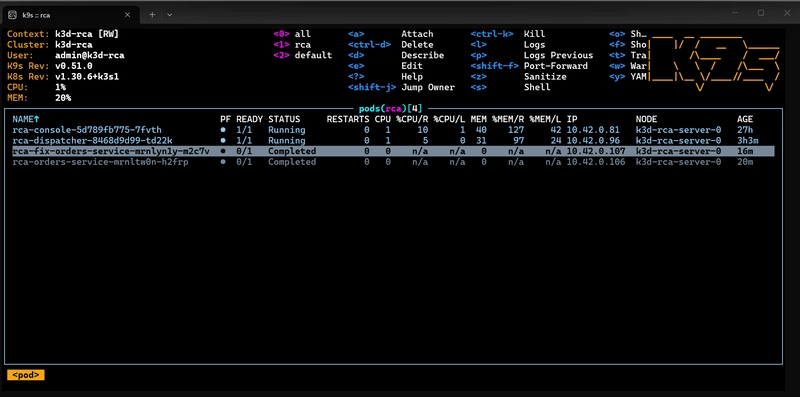This screenshot has height=397, width=800.
Task: Click IP 10.42.0.107 in the table
Action: [x=596, y=152]
